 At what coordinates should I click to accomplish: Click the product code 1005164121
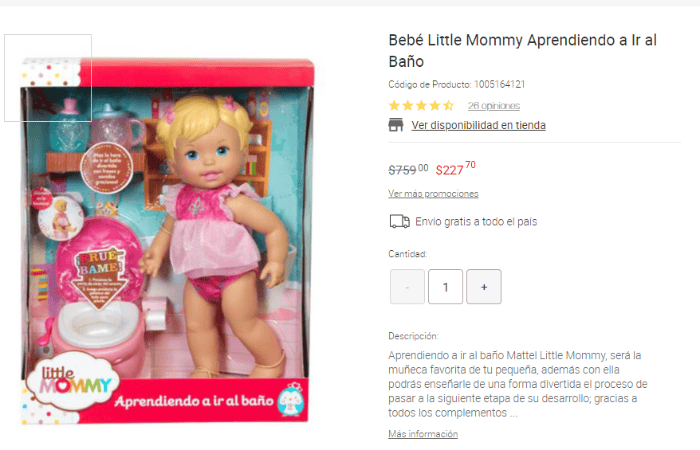500,84
